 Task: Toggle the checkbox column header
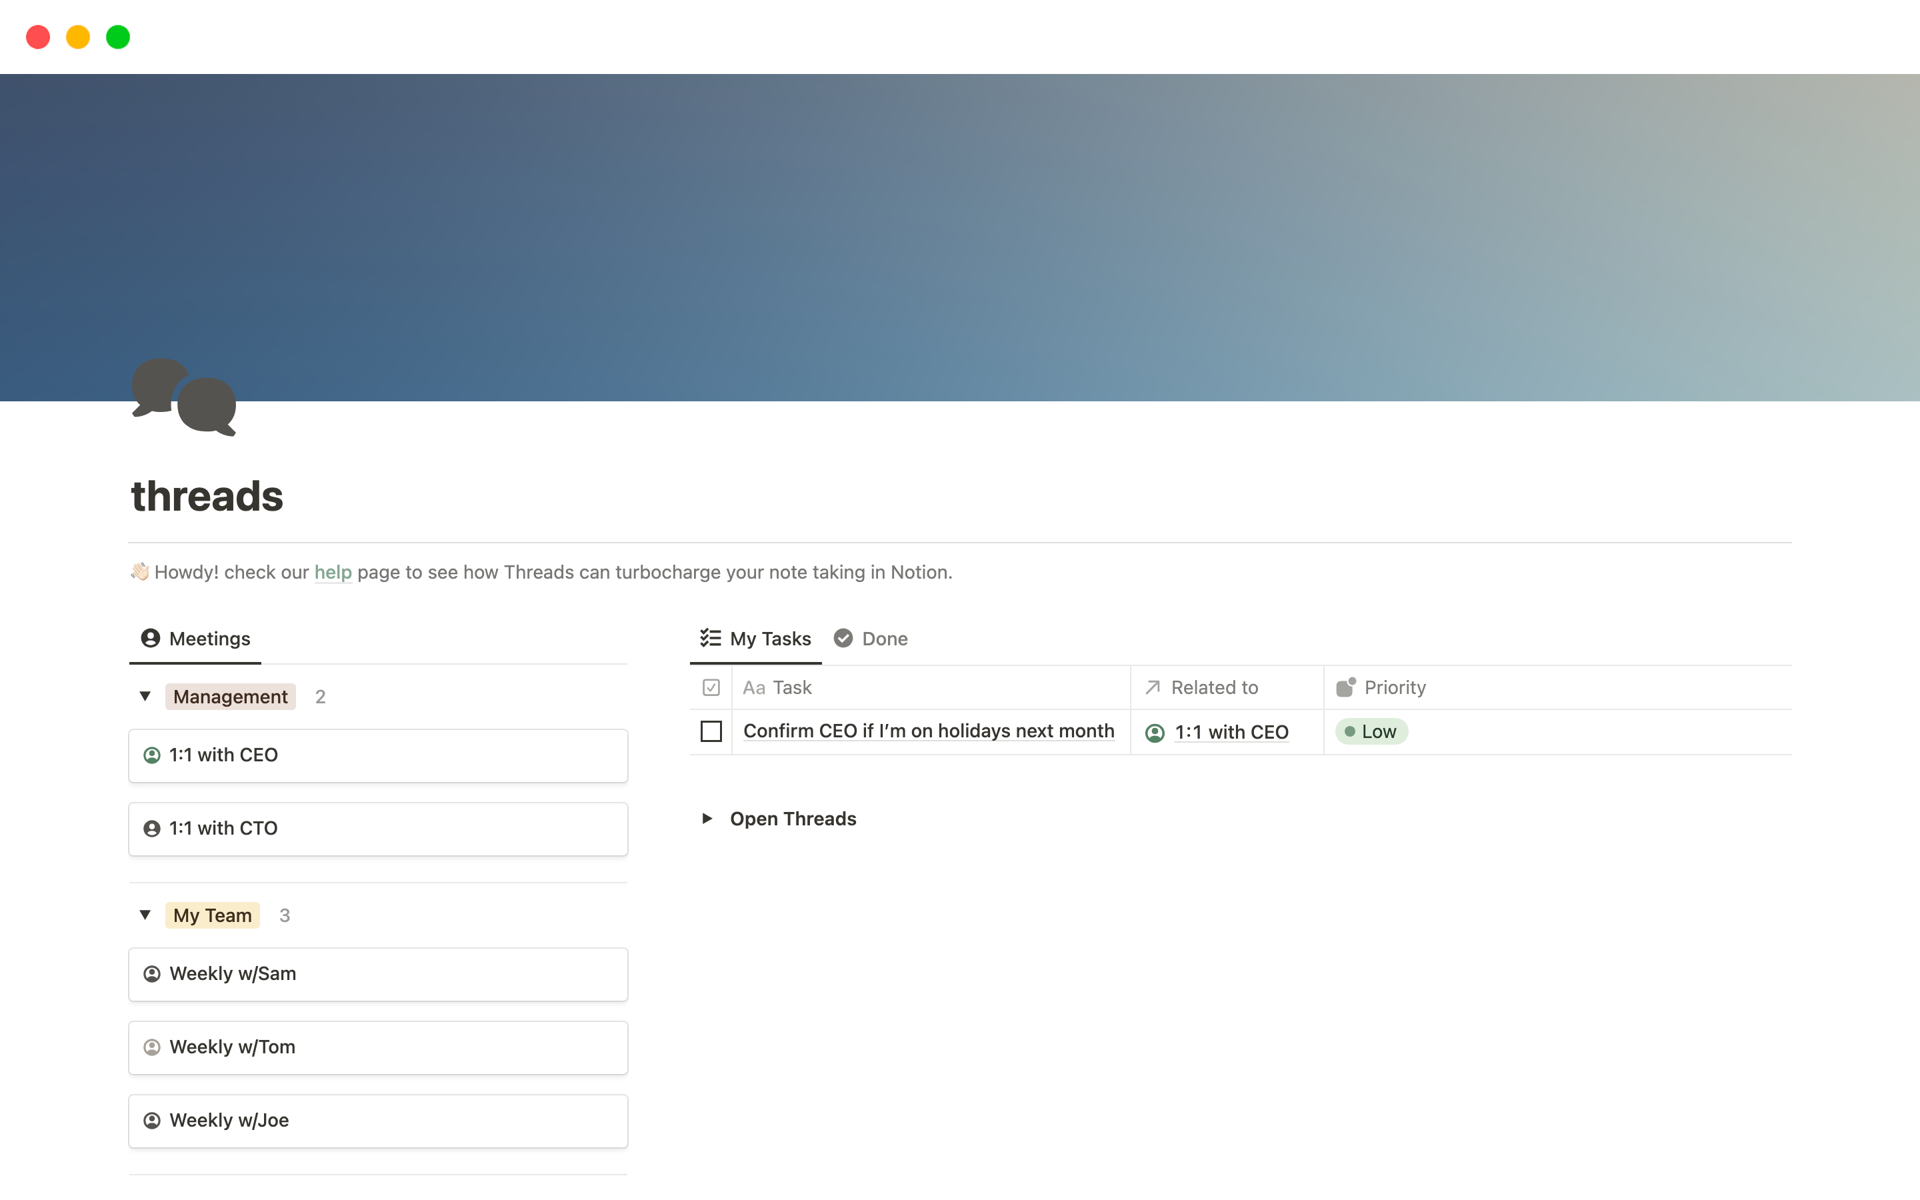[x=711, y=688]
